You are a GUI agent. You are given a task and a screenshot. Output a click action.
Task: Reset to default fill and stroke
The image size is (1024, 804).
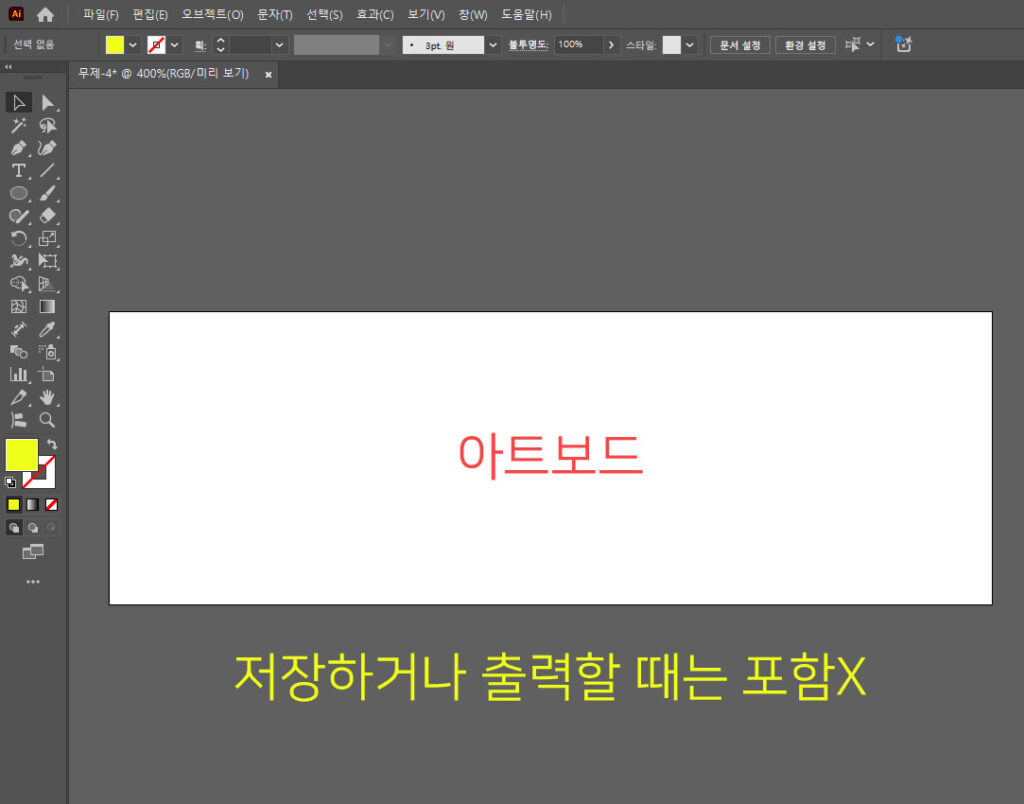pyautogui.click(x=10, y=483)
